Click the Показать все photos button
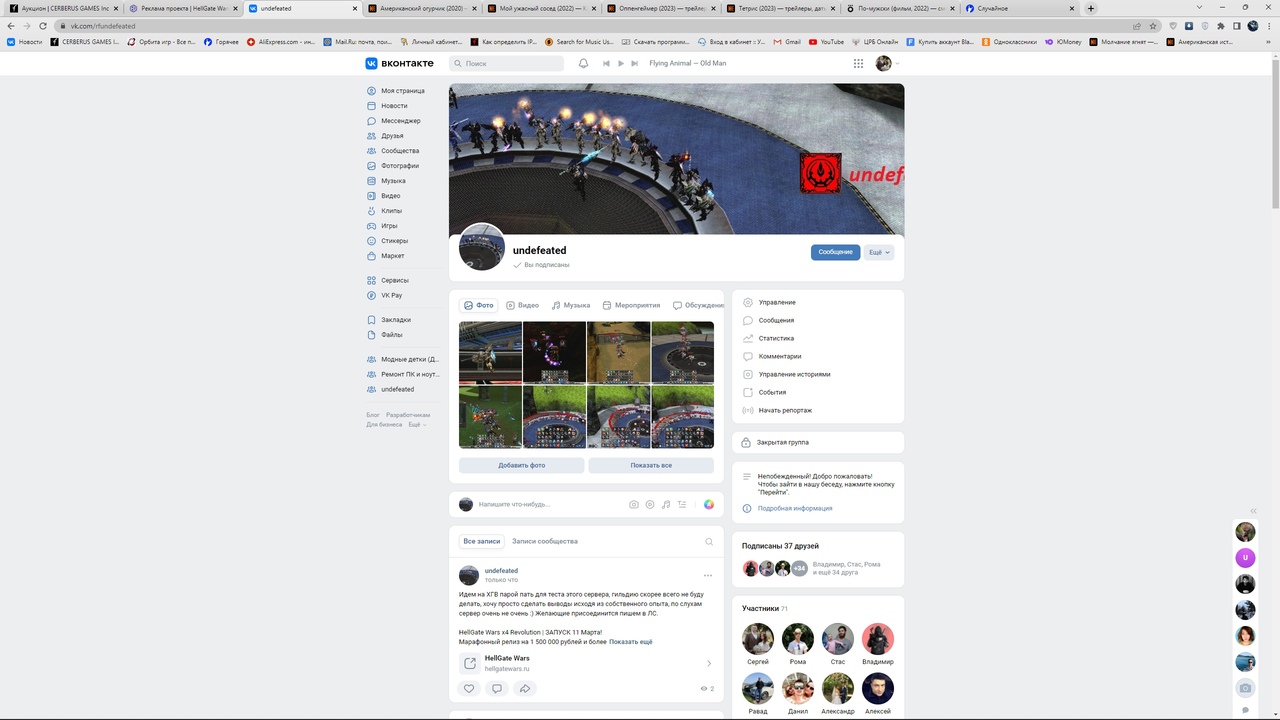 pos(651,465)
